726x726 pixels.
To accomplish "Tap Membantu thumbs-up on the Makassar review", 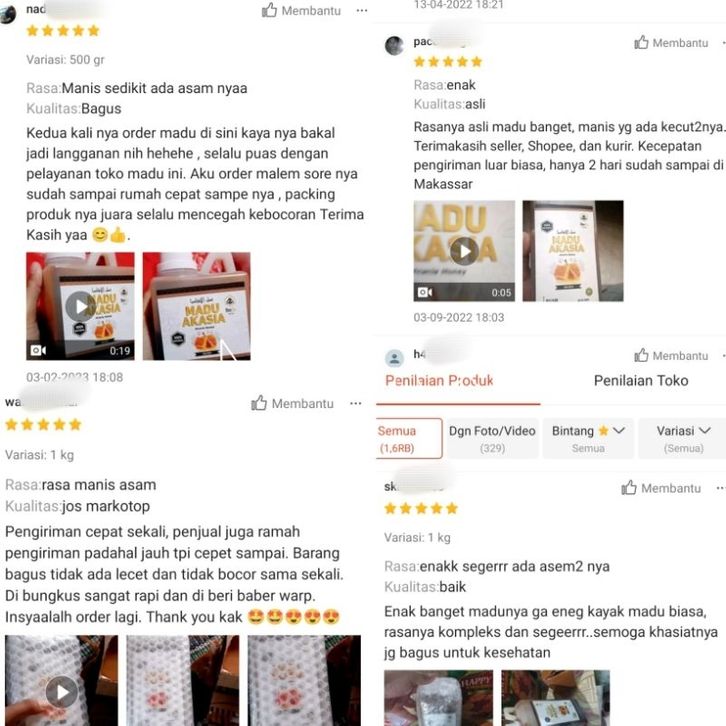I will 671,43.
